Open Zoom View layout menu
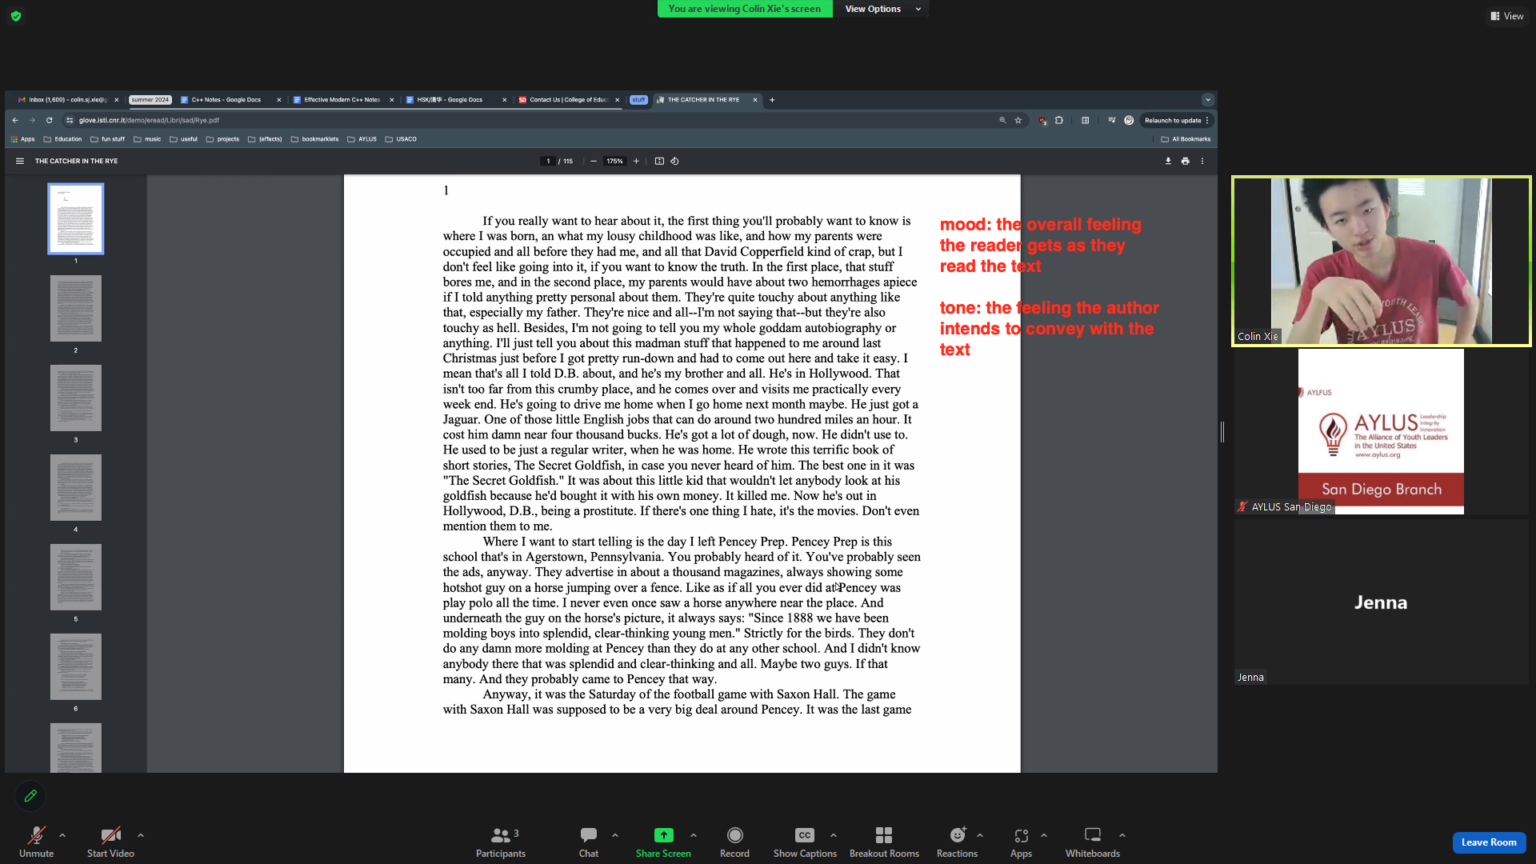 [x=1507, y=16]
